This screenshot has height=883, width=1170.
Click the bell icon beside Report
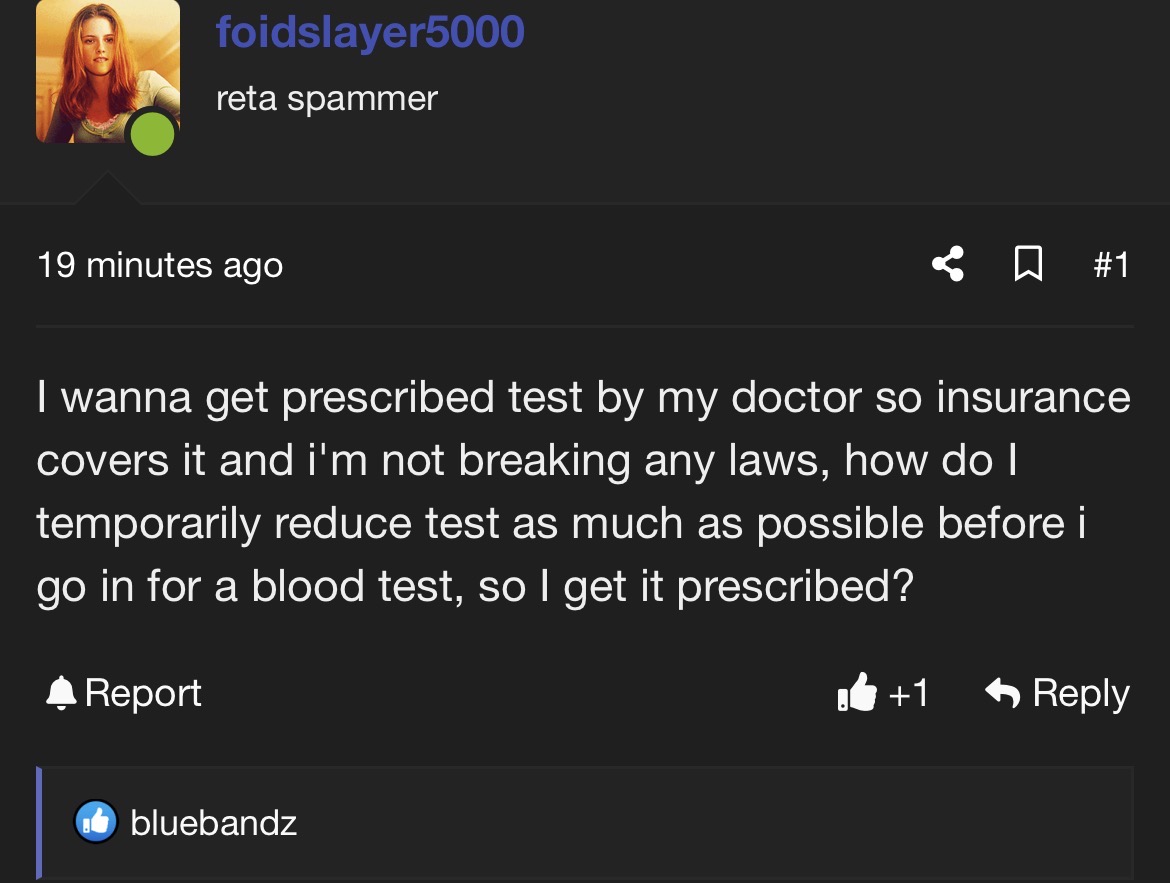pyautogui.click(x=61, y=693)
